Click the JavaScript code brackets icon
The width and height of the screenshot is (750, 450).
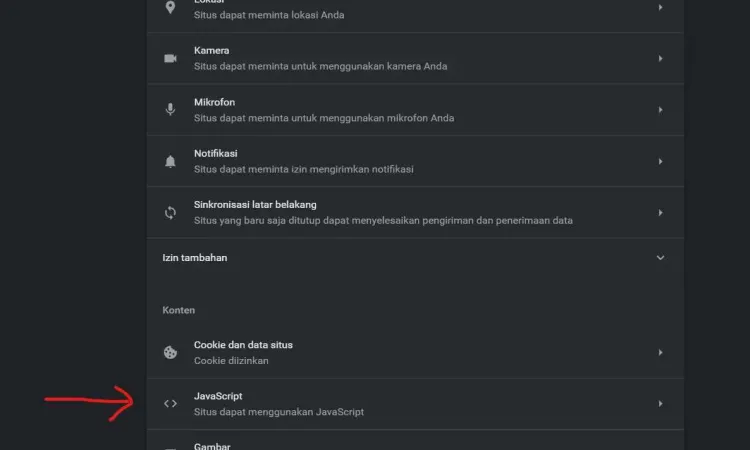click(x=170, y=404)
